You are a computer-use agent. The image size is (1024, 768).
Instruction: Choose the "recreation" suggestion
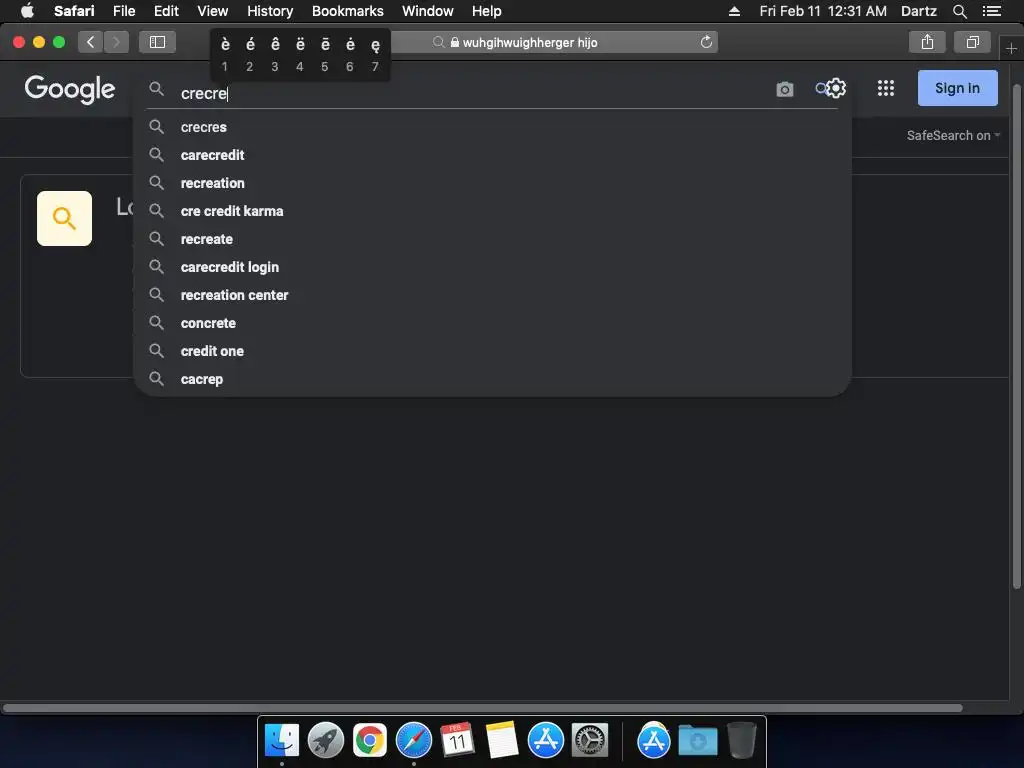[x=492, y=183]
